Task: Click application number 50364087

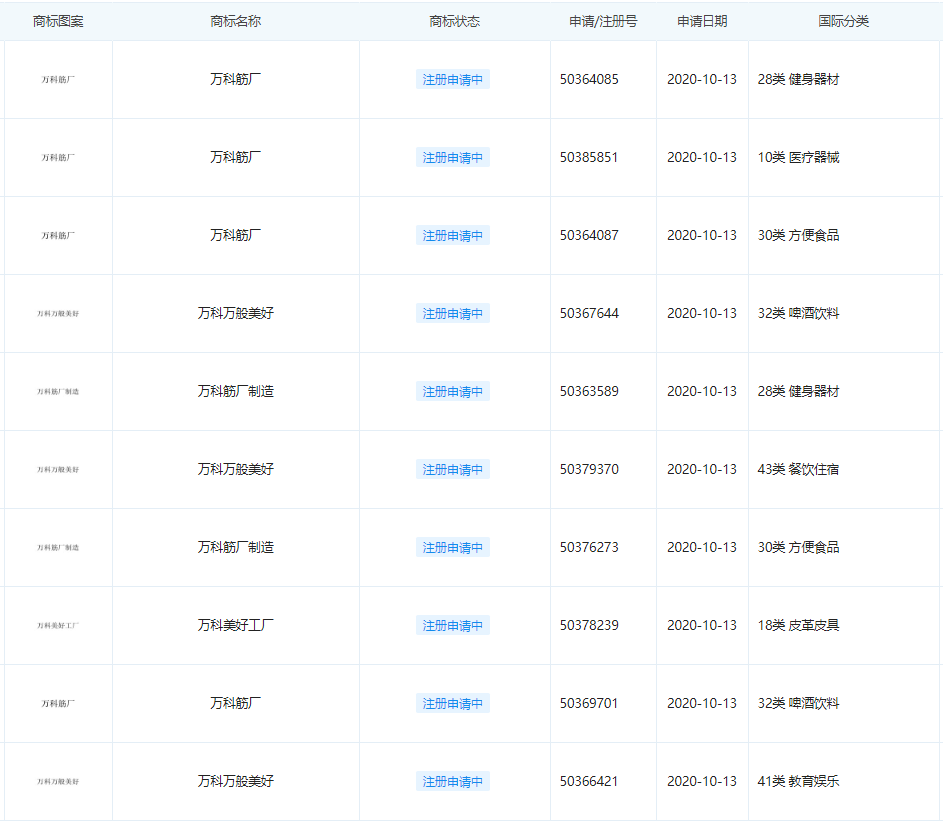Action: coord(589,235)
